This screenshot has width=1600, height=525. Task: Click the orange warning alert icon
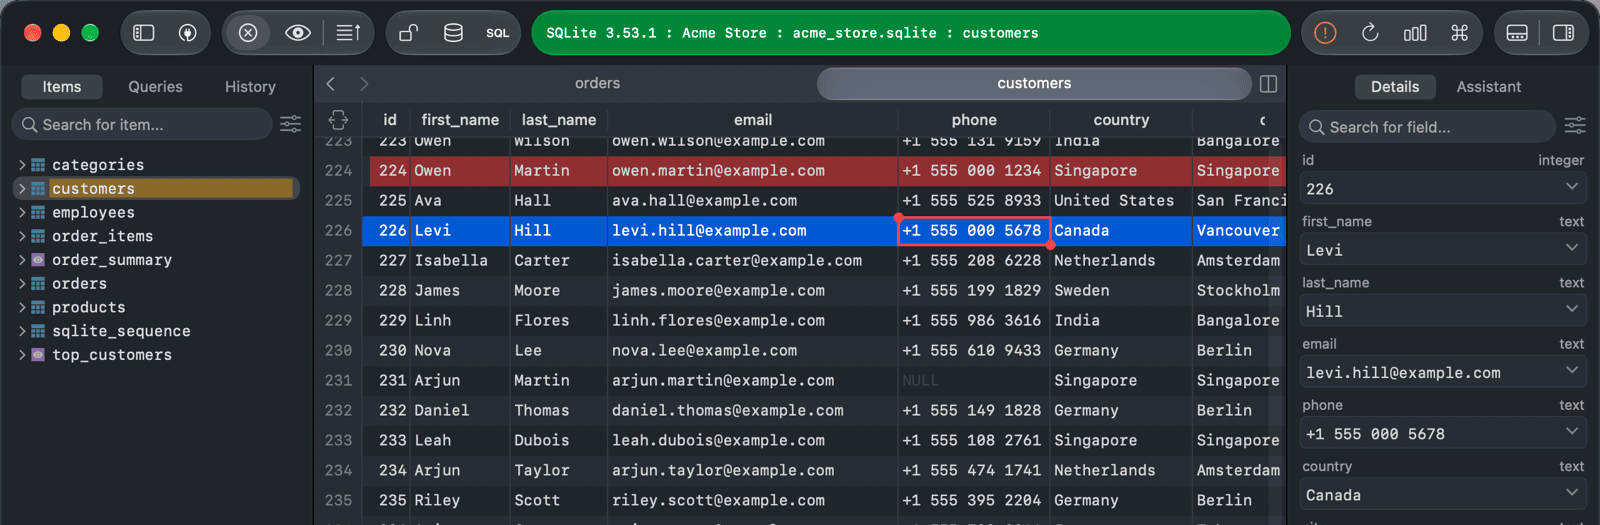click(x=1325, y=33)
